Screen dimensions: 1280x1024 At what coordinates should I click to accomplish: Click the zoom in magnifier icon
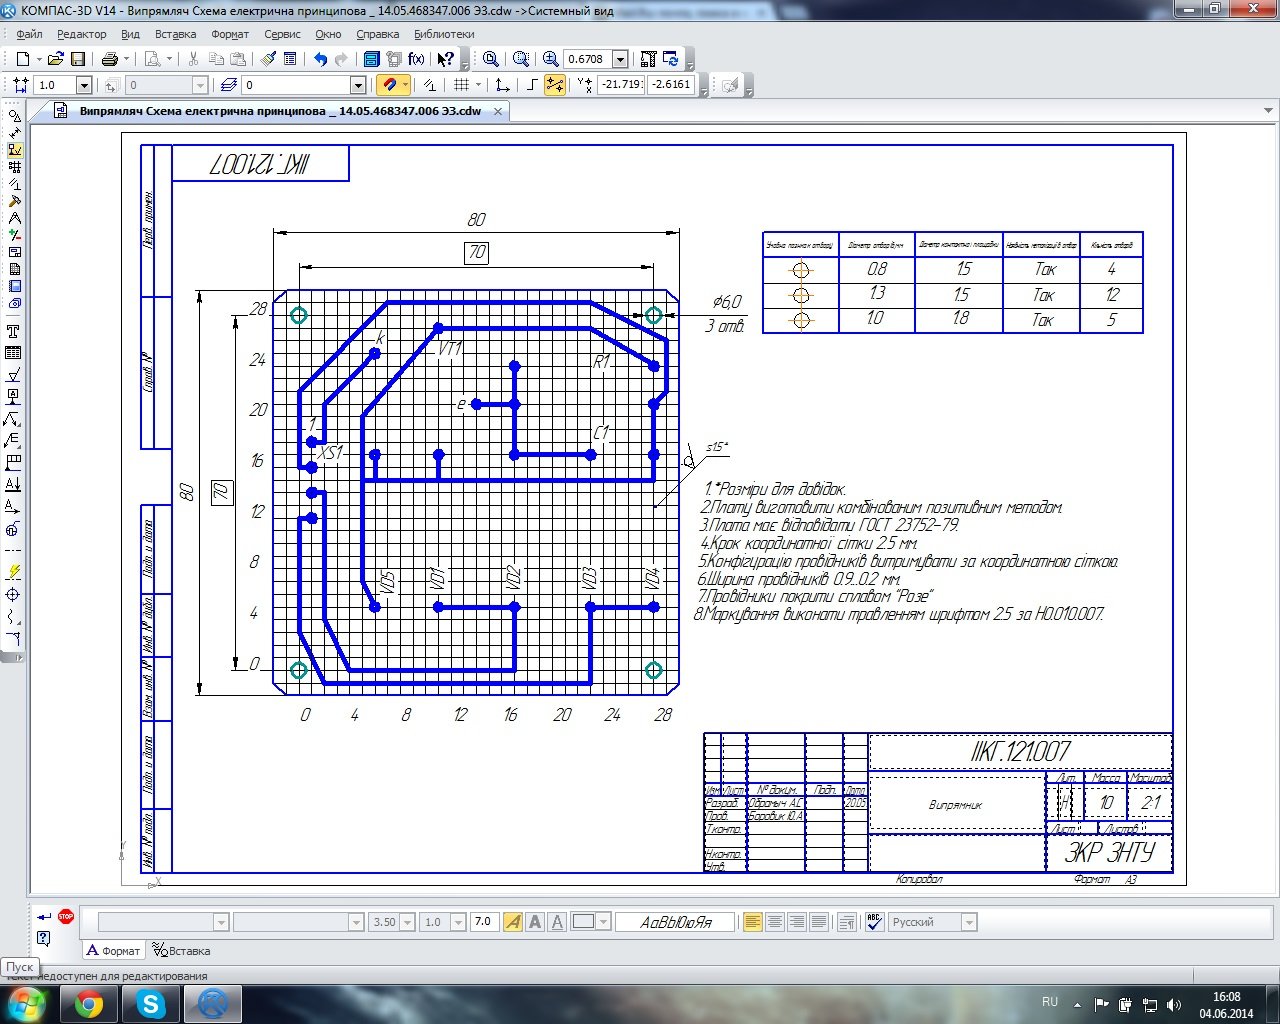pyautogui.click(x=551, y=59)
